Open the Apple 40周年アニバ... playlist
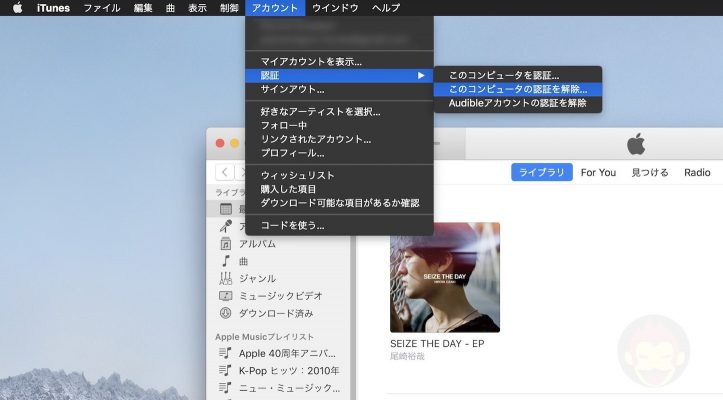 pos(287,354)
